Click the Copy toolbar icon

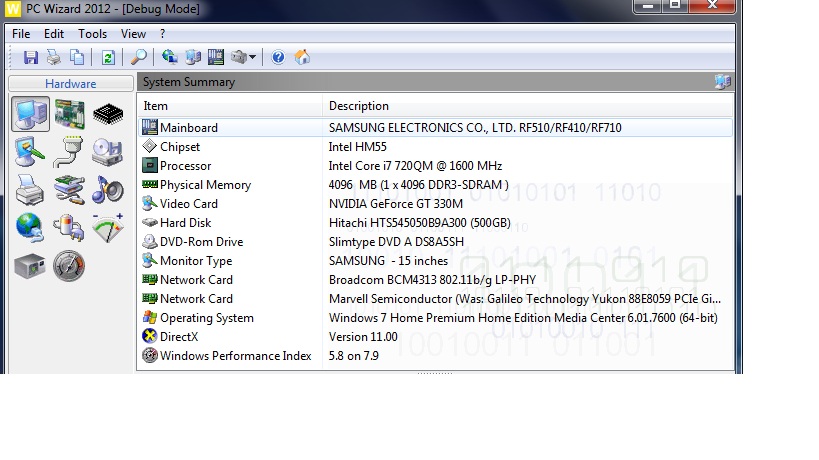point(77,57)
